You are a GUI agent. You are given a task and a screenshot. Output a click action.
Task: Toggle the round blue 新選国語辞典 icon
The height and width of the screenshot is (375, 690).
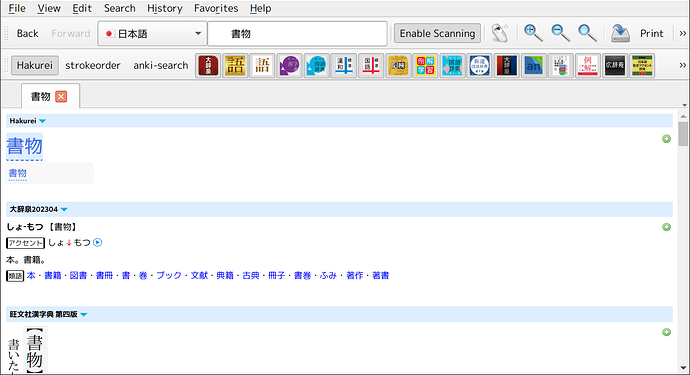coord(480,66)
